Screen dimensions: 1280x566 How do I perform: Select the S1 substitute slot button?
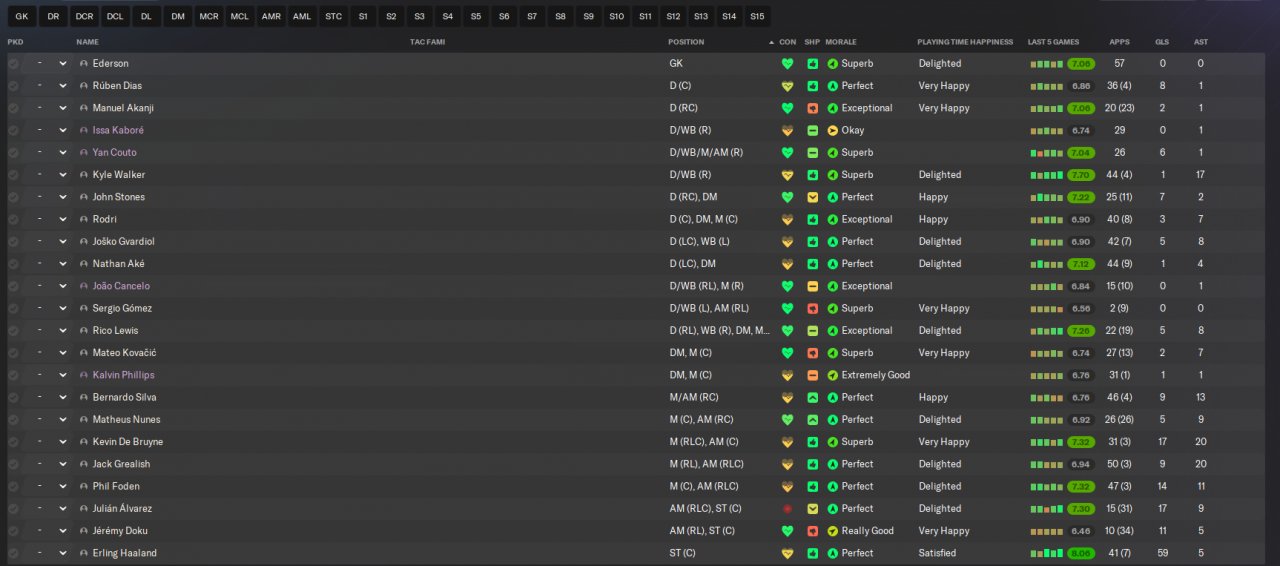click(363, 16)
